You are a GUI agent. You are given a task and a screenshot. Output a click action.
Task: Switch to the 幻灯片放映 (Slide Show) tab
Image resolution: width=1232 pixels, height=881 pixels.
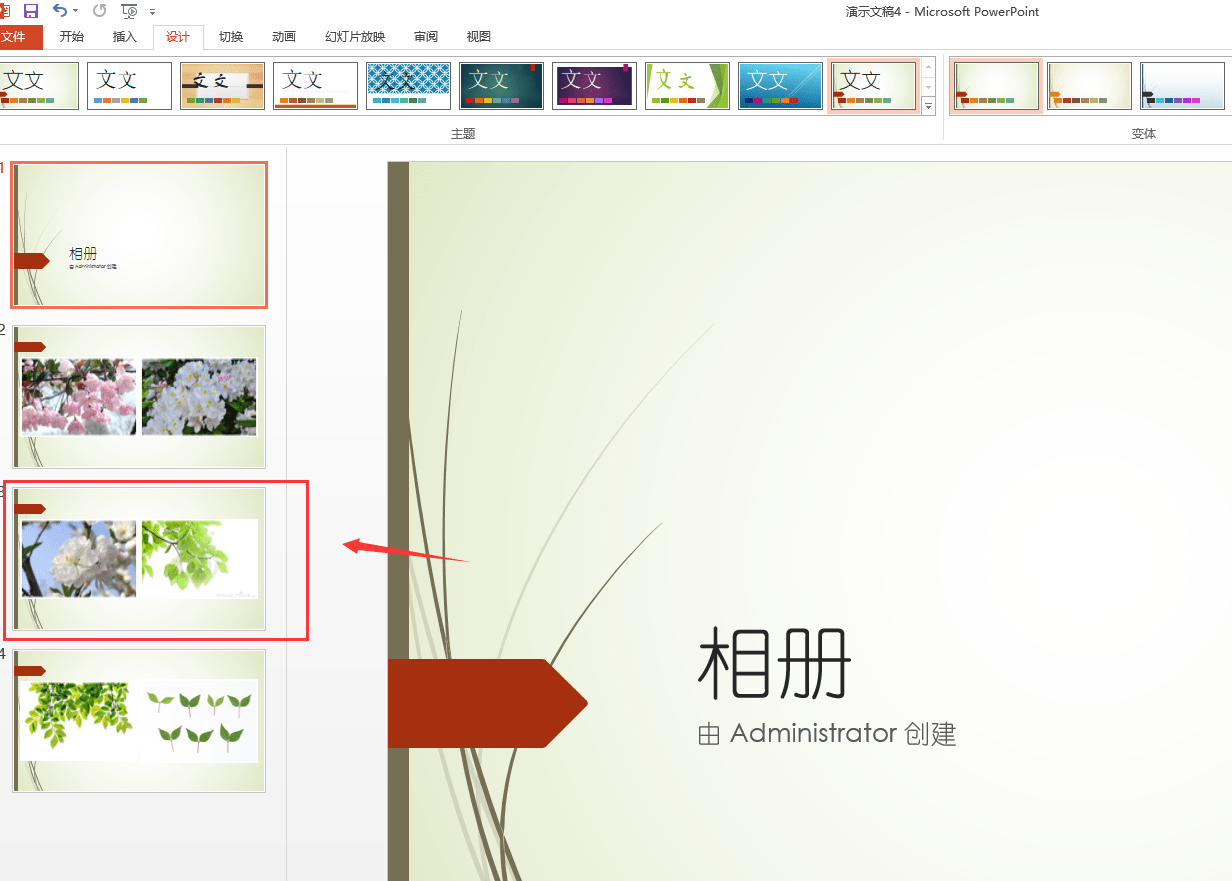(x=355, y=37)
